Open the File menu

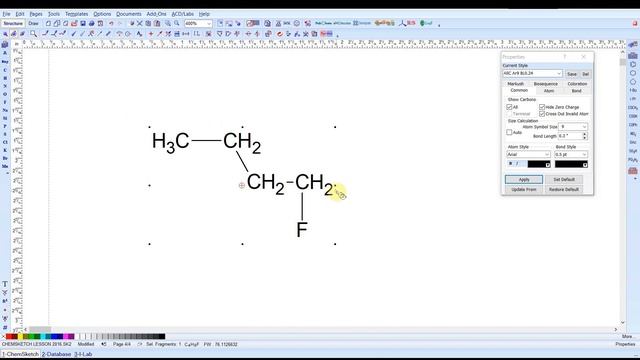tap(6, 14)
